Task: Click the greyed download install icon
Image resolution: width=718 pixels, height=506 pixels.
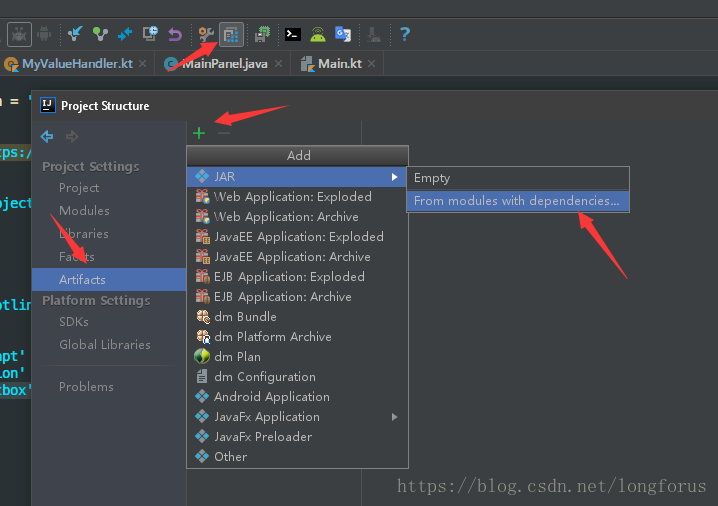Action: 374,34
